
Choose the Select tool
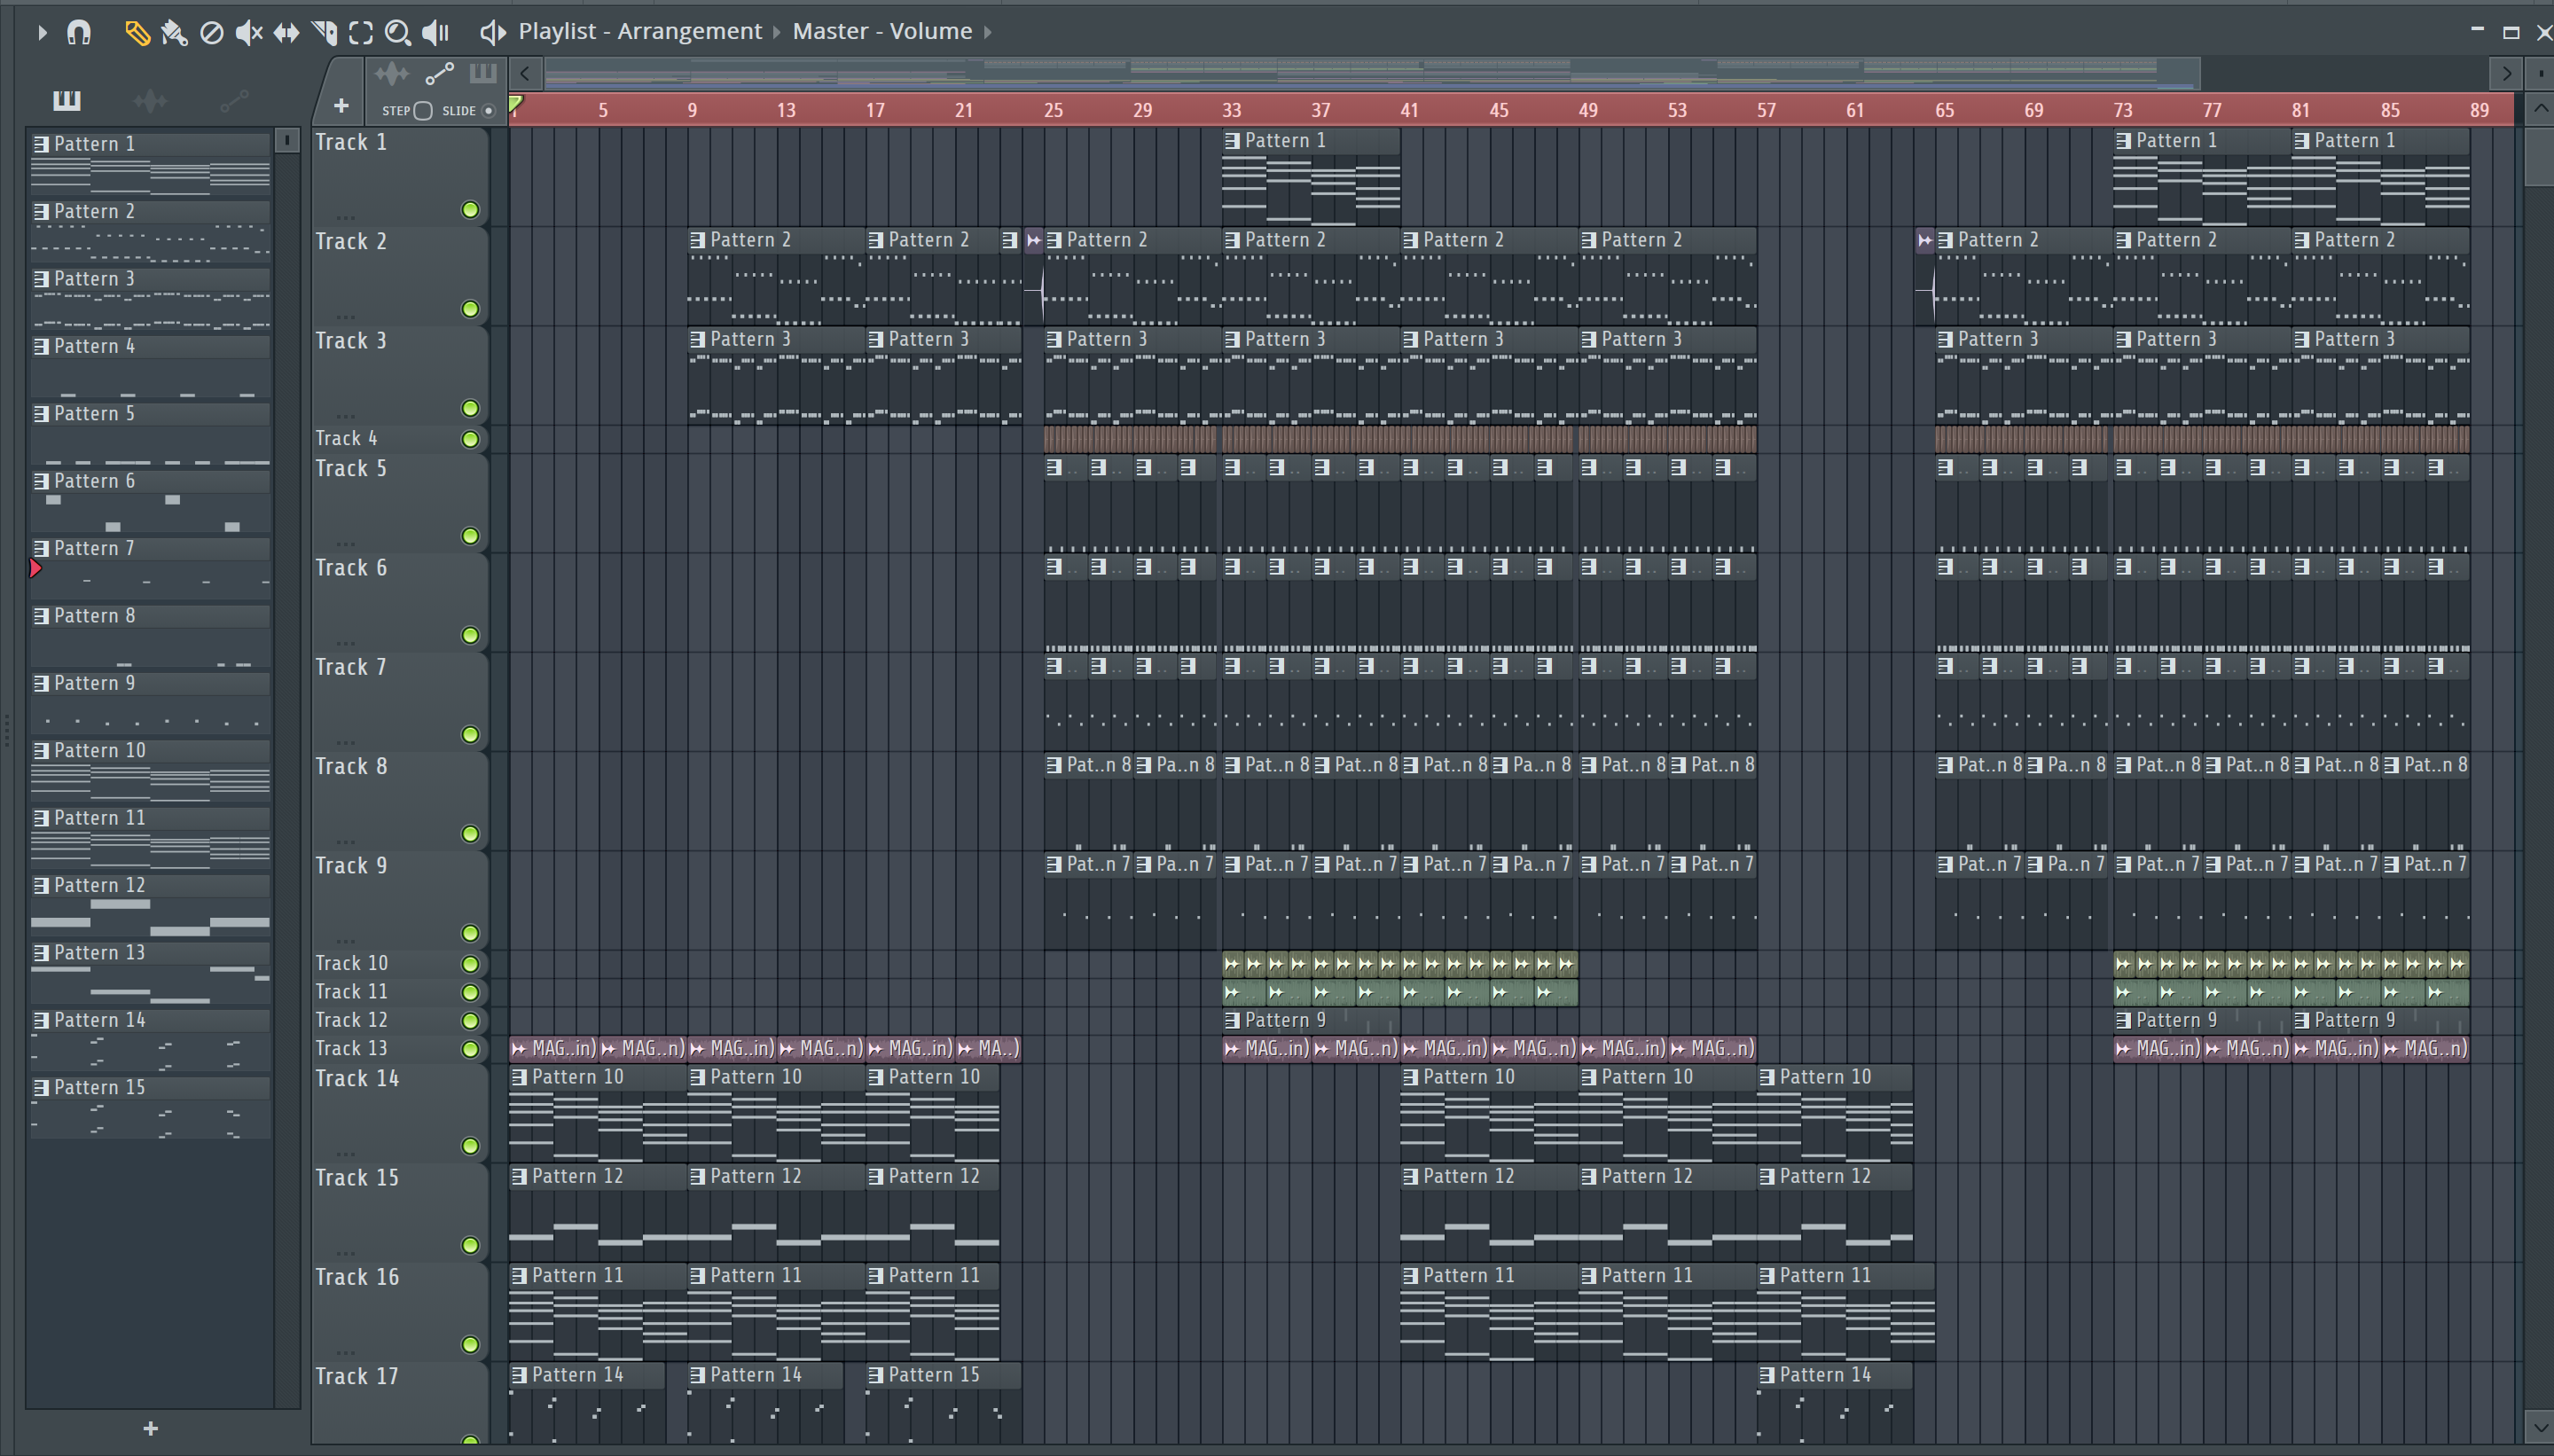pyautogui.click(x=361, y=32)
